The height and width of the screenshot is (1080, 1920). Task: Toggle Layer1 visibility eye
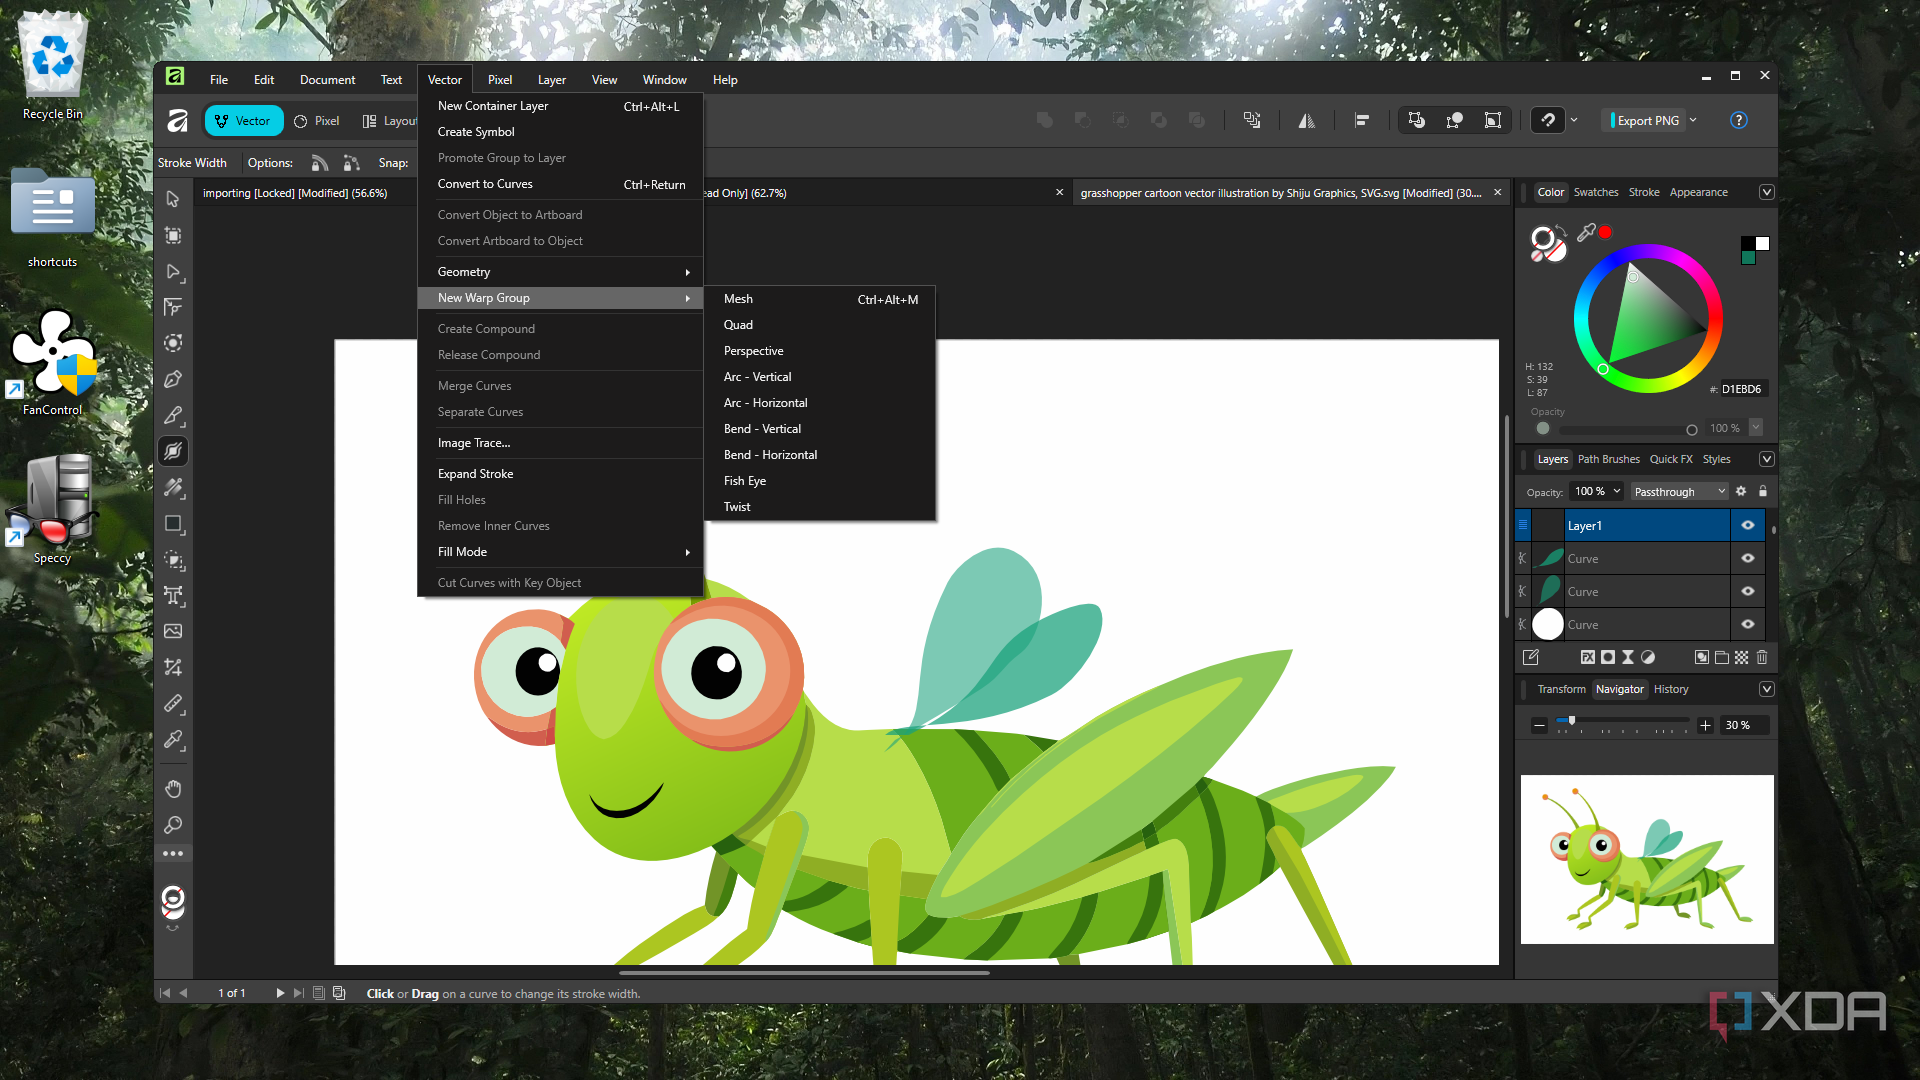tap(1748, 525)
